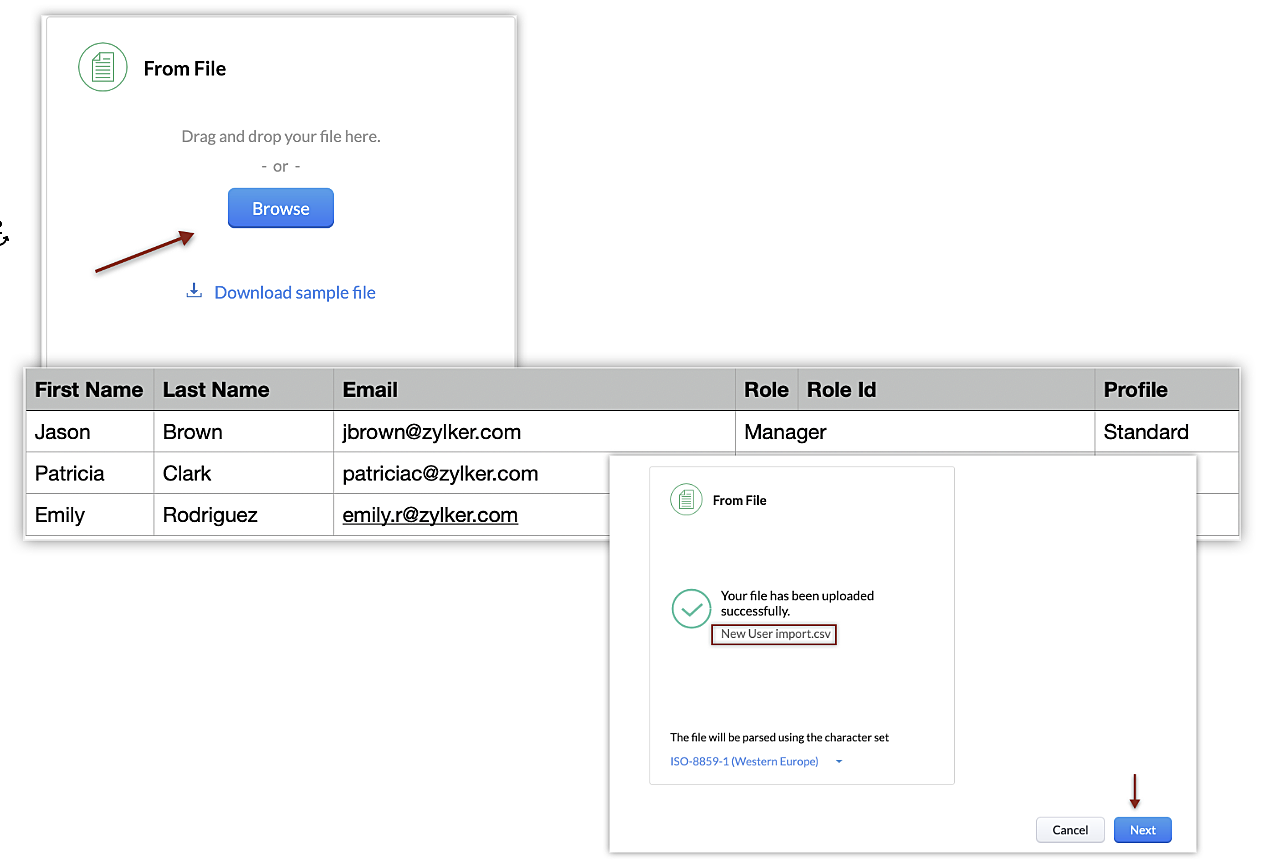This screenshot has width=1278, height=868.
Task: Click the Last Name column header
Action: (x=216, y=390)
